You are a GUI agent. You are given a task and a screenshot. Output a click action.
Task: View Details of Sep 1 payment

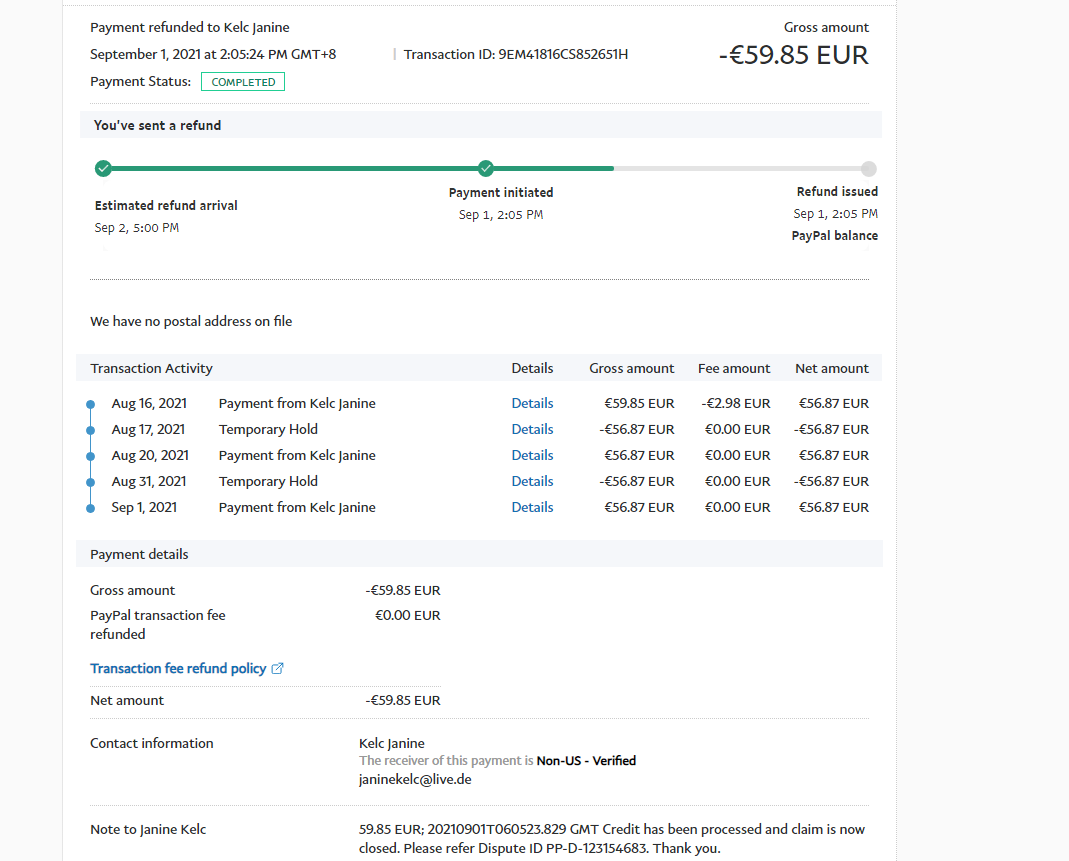click(x=532, y=507)
